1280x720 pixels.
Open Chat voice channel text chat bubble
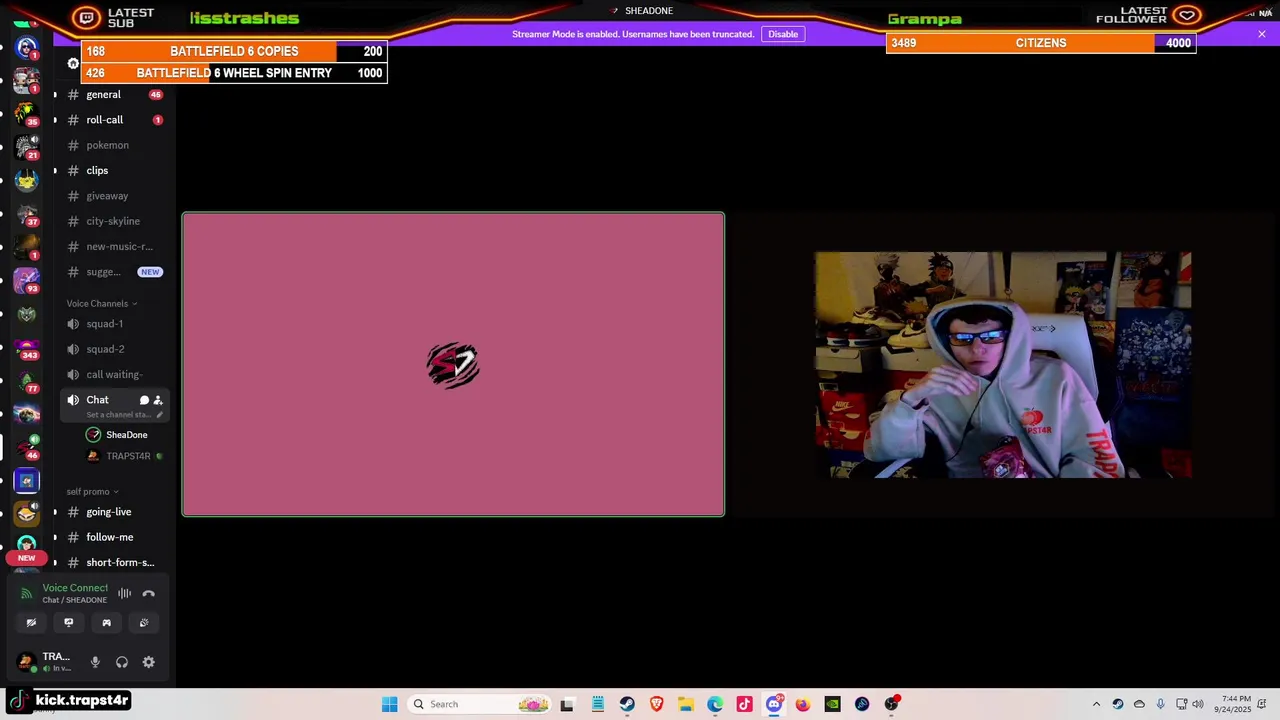tap(144, 400)
